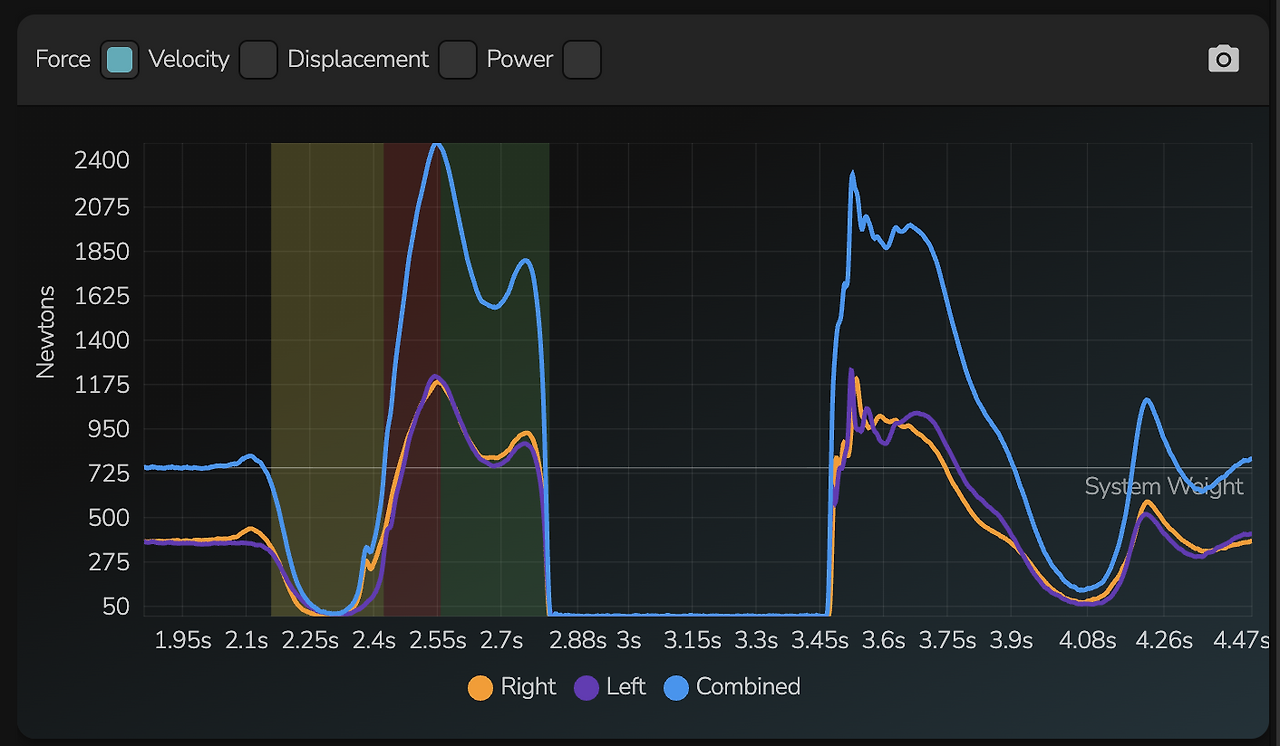Click the 3.15s time axis label

[693, 640]
